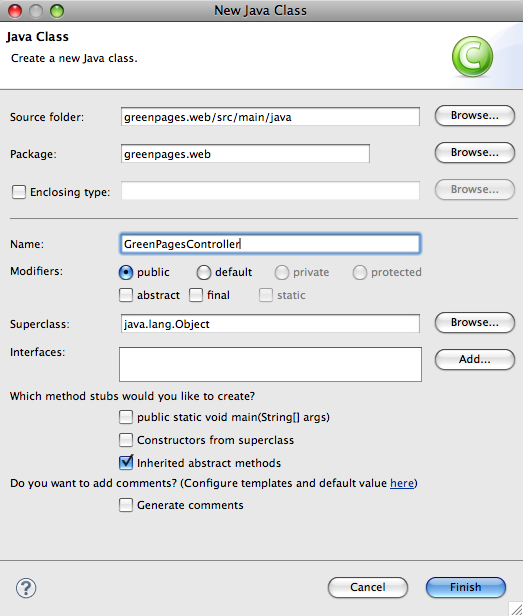Screen dimensions: 523x616
Task: Open the 'here' templates configuration link
Action: [402, 483]
